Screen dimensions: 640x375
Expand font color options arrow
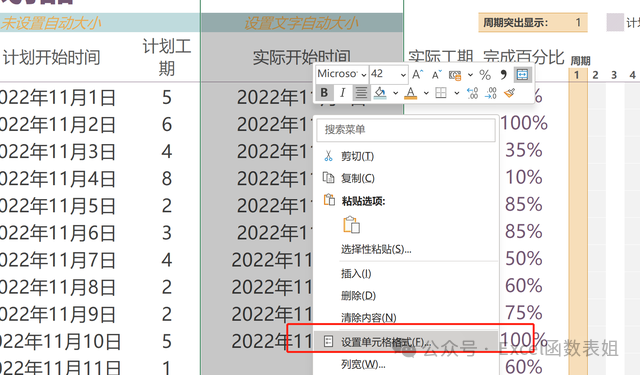point(426,93)
